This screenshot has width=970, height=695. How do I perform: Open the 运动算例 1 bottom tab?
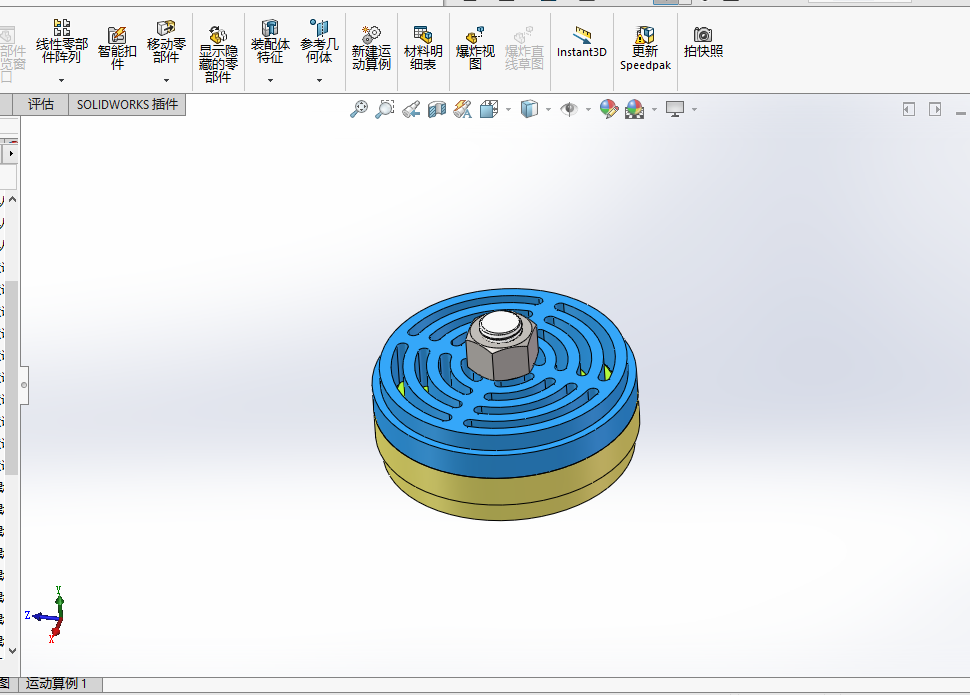[57, 684]
